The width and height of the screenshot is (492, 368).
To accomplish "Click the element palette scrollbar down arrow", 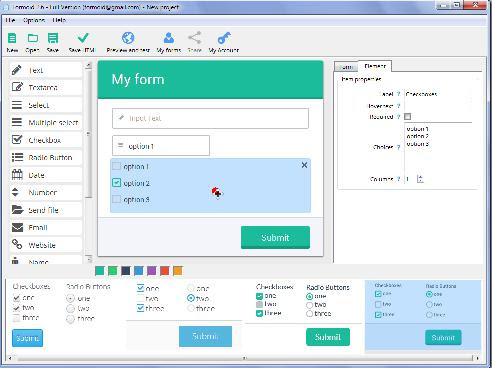I will coord(89,259).
